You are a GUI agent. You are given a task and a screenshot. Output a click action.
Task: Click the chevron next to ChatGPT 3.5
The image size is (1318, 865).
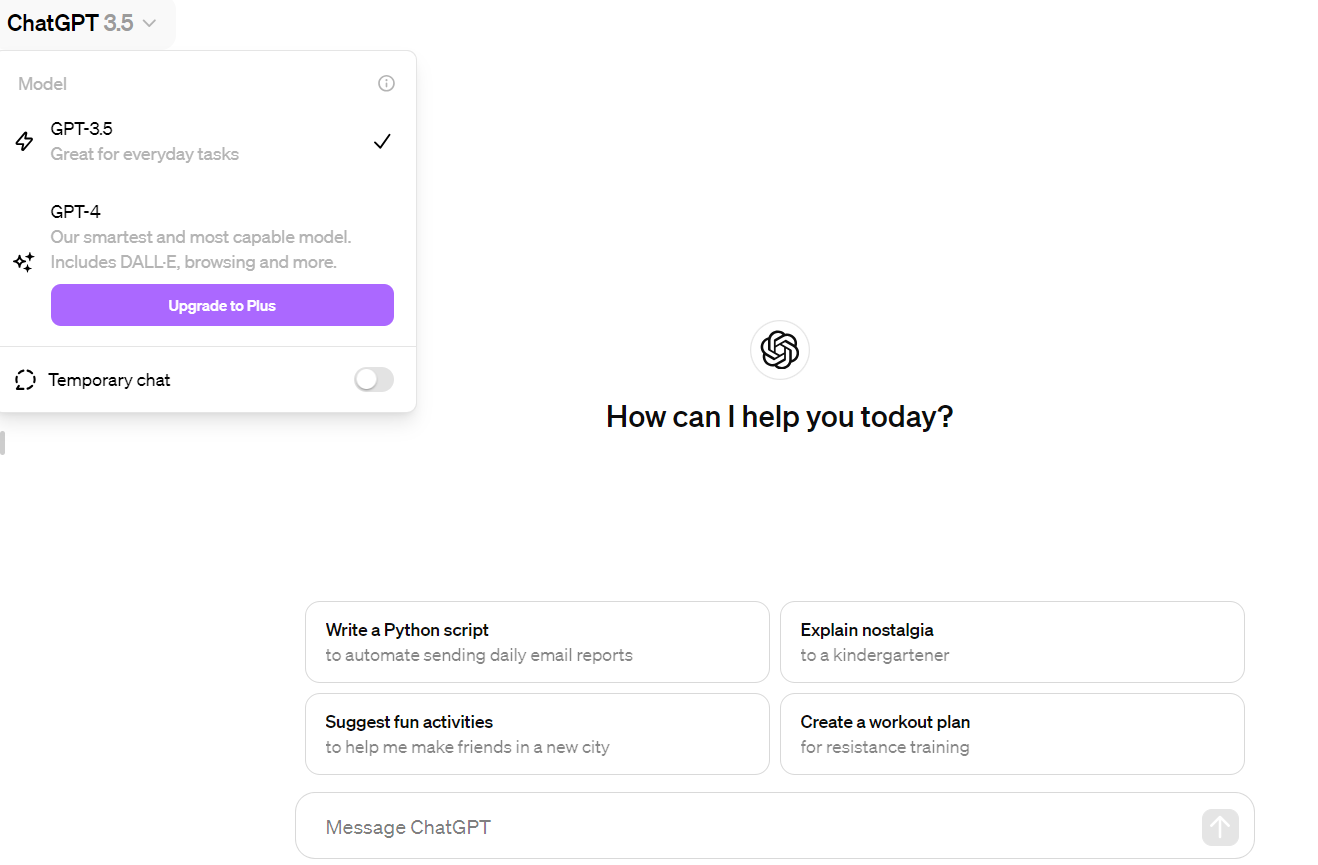click(149, 23)
